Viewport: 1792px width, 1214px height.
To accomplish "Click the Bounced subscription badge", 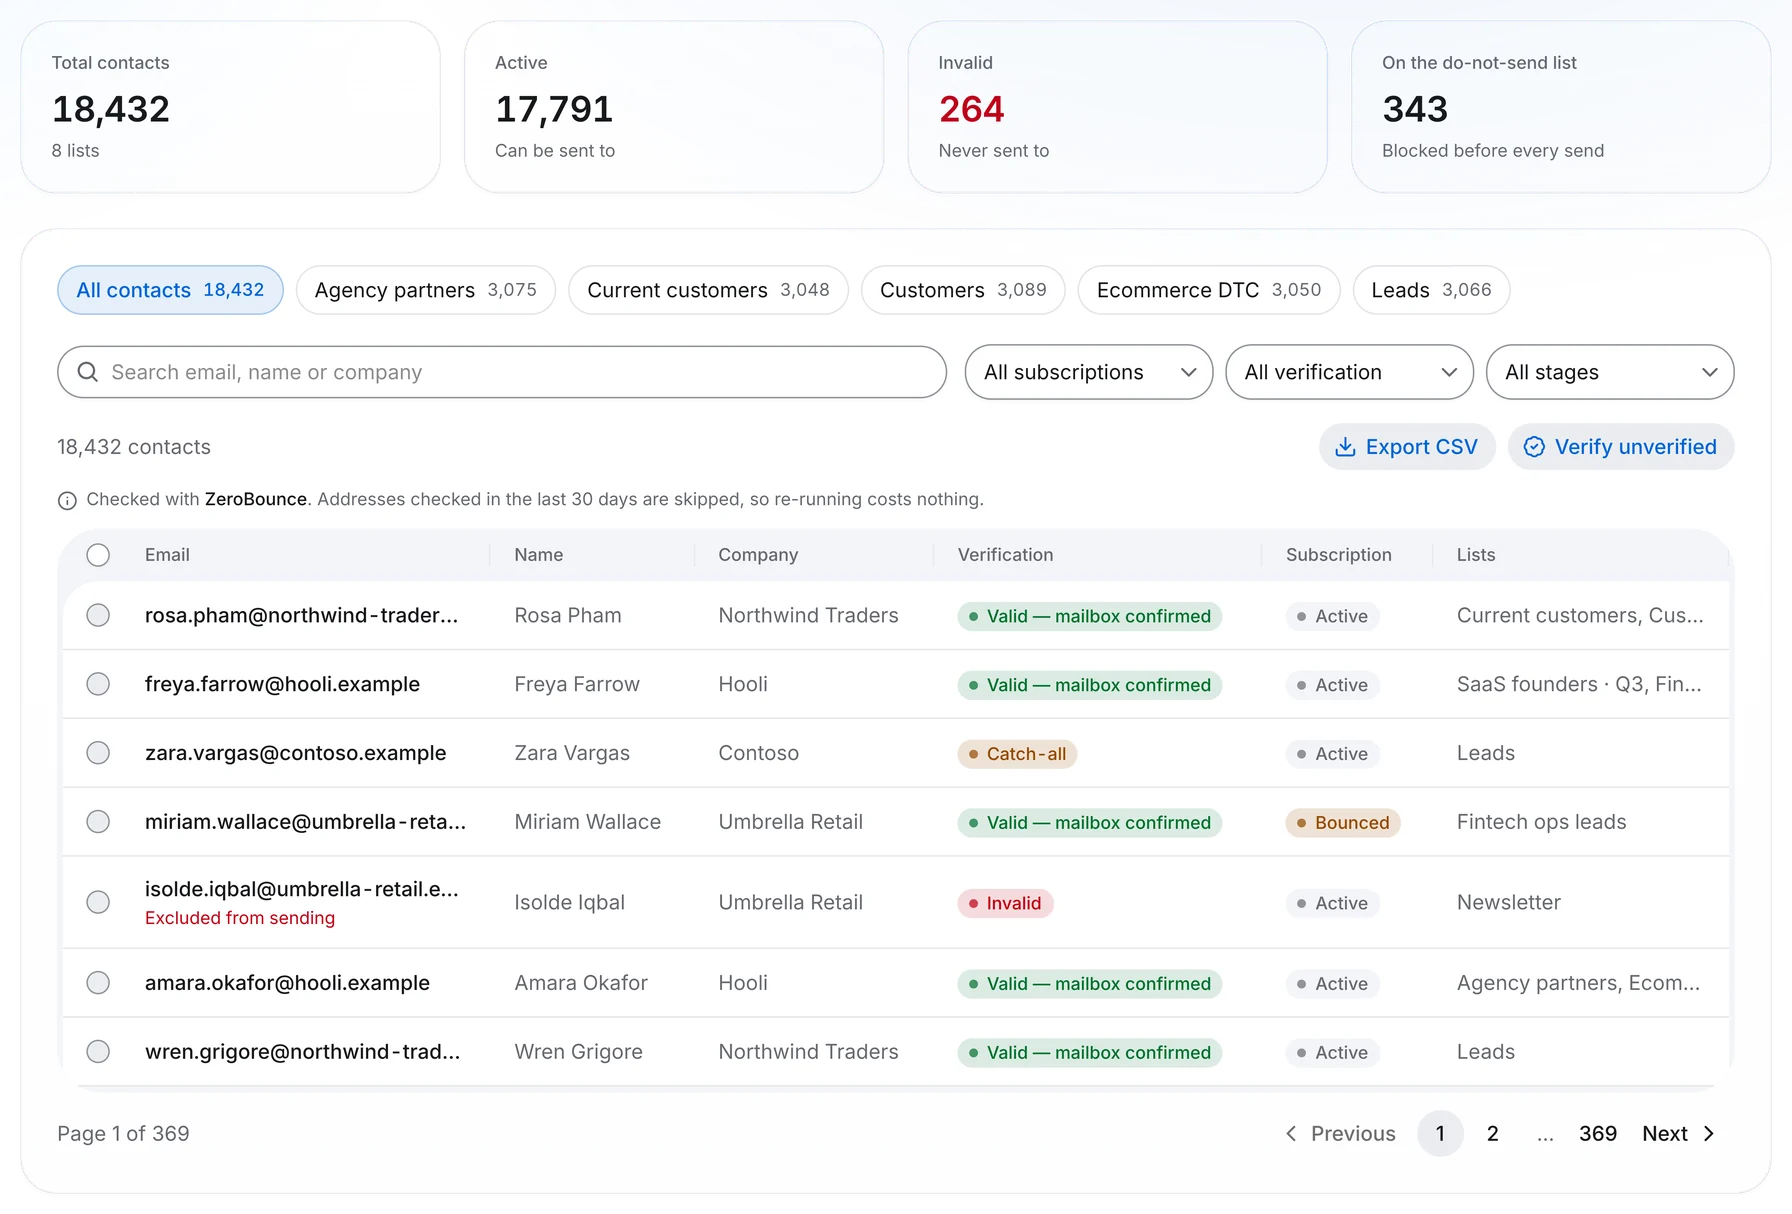I will pyautogui.click(x=1343, y=823).
